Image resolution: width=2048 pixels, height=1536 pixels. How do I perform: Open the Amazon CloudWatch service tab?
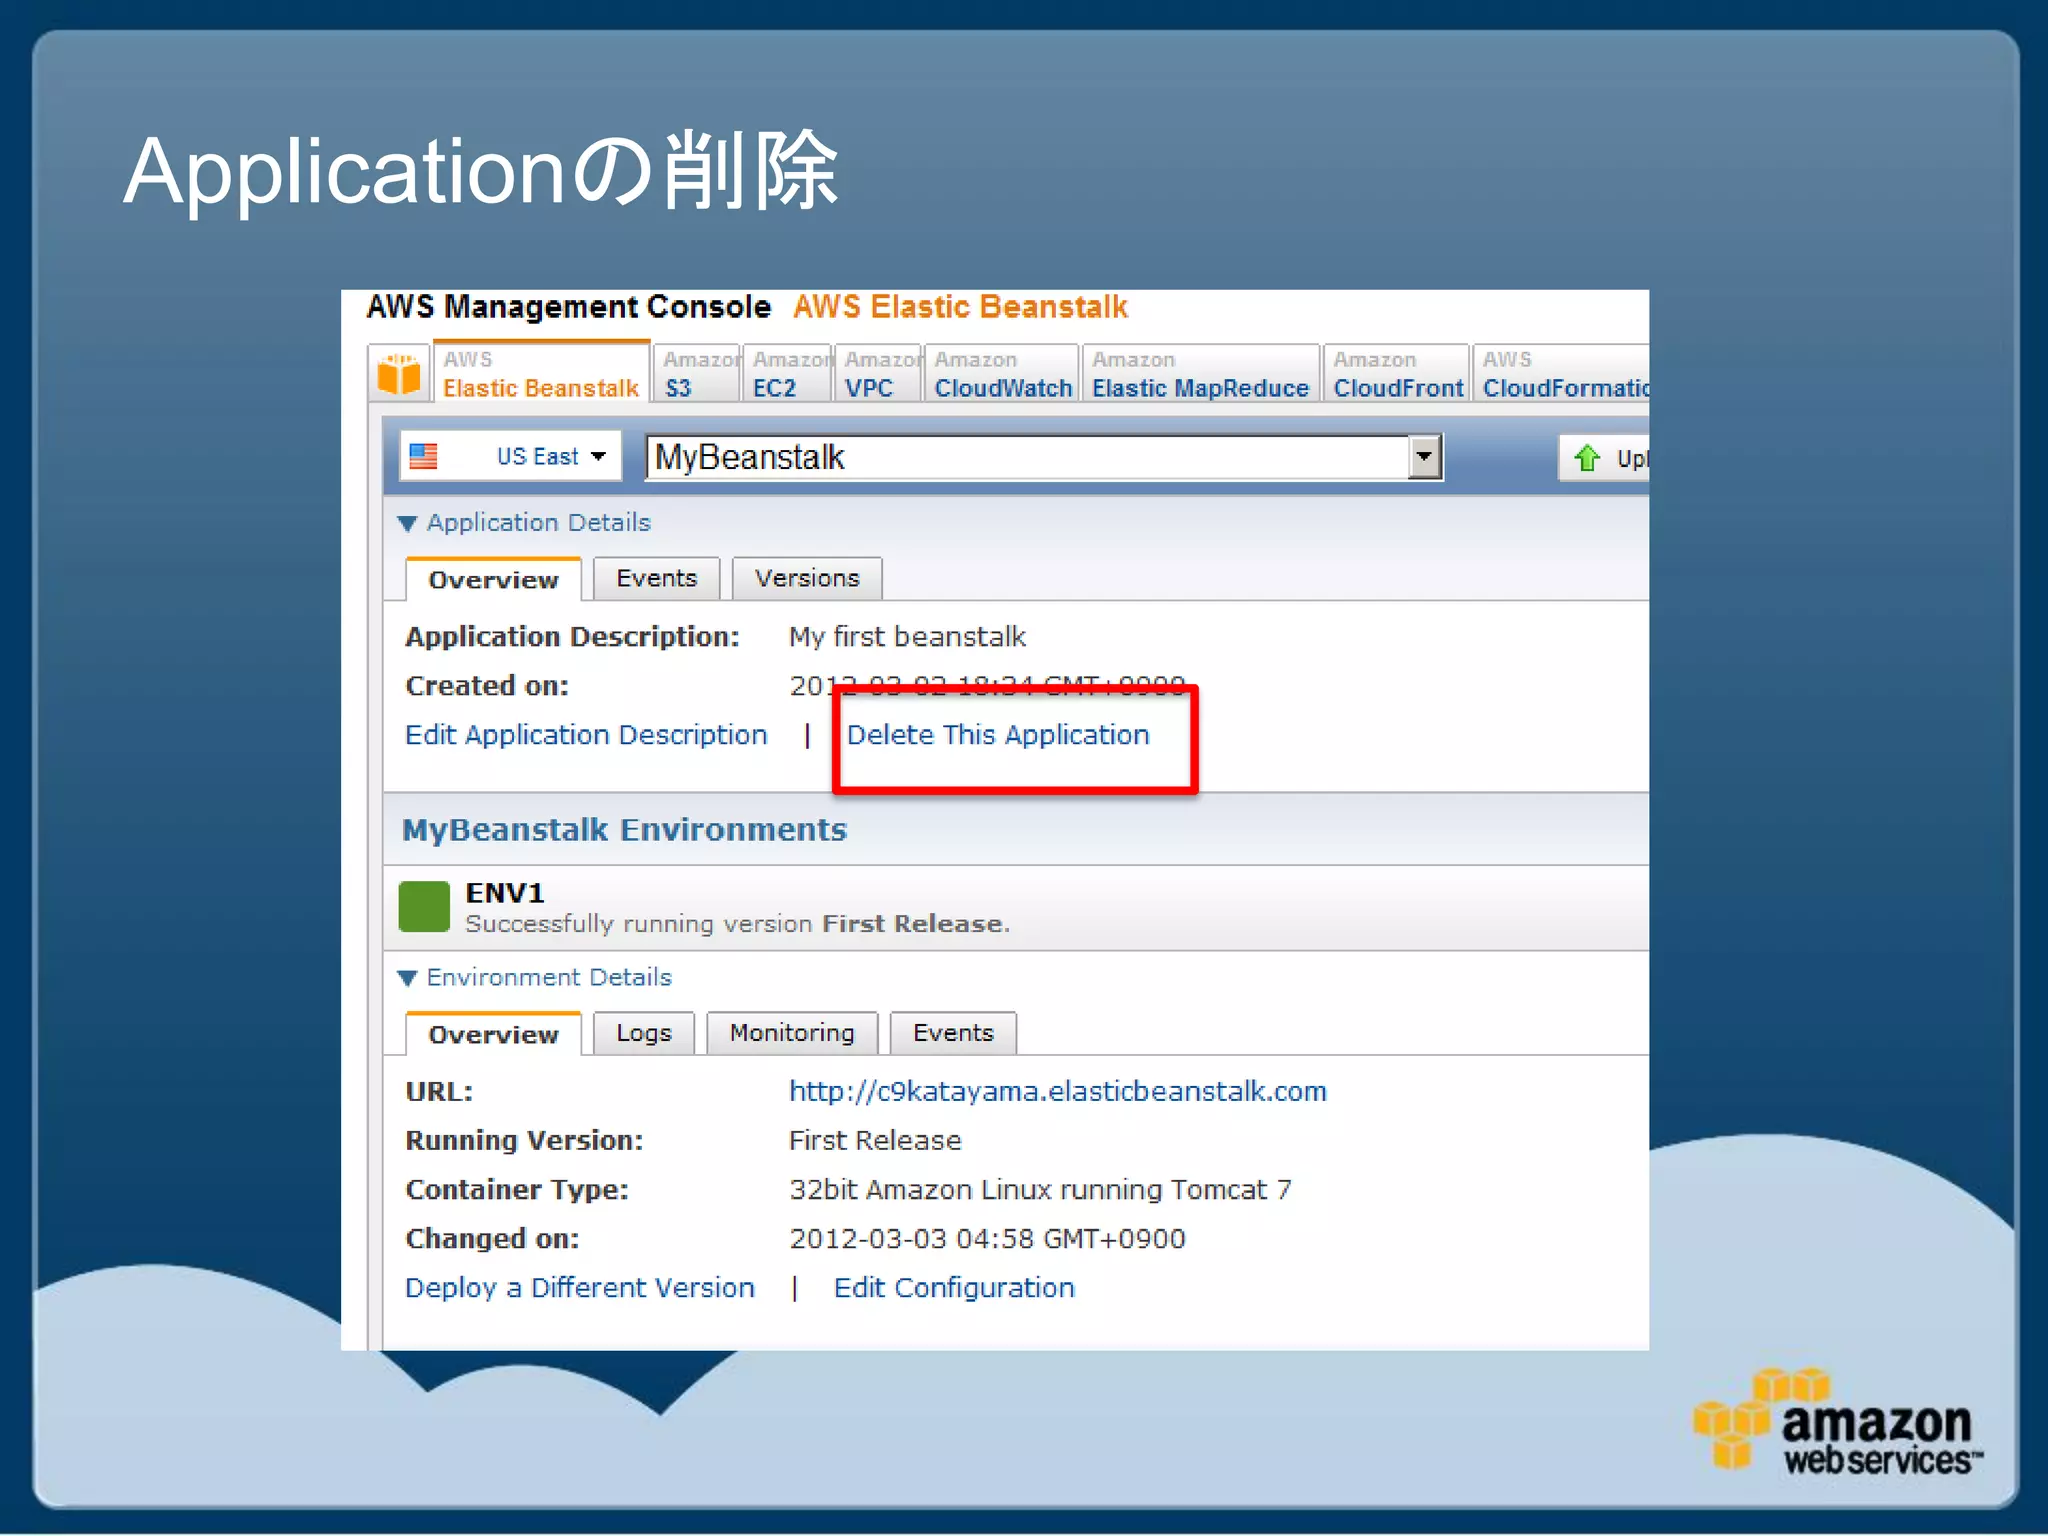1002,373
